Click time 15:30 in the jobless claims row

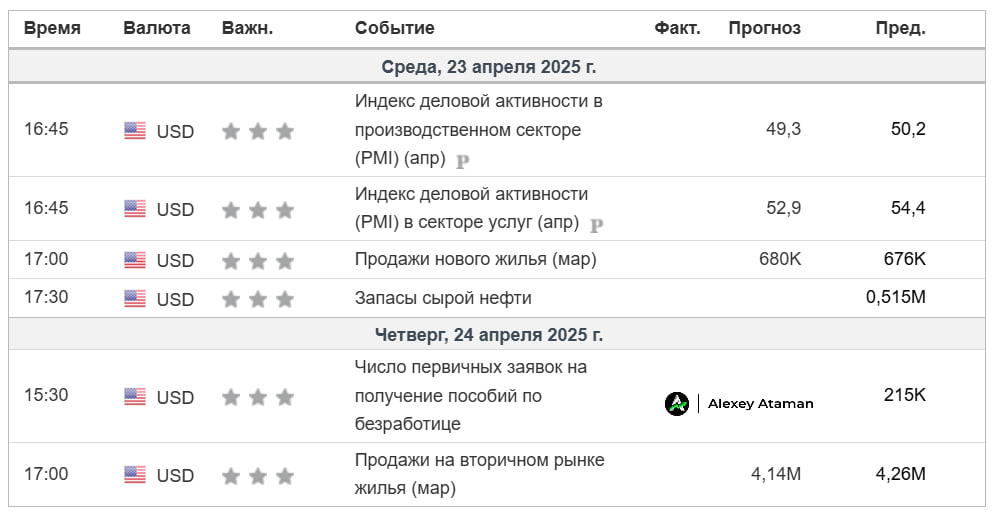pyautogui.click(x=46, y=395)
